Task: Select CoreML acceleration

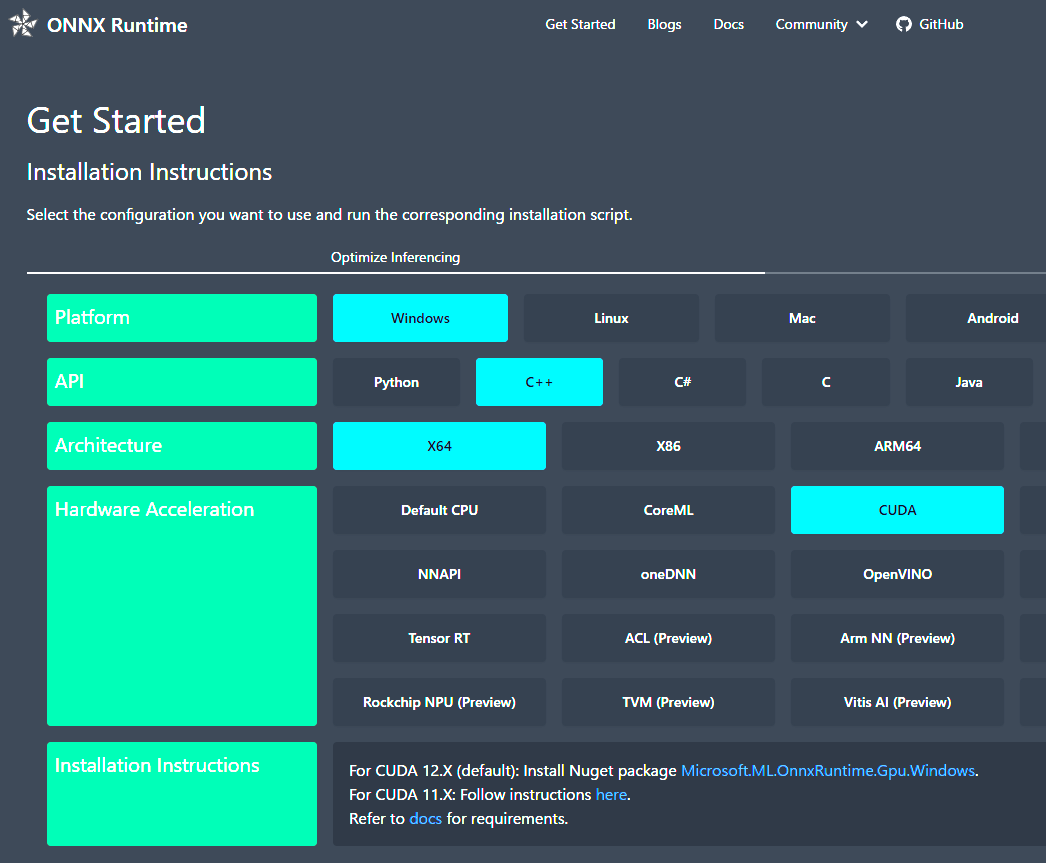Action: click(x=668, y=510)
